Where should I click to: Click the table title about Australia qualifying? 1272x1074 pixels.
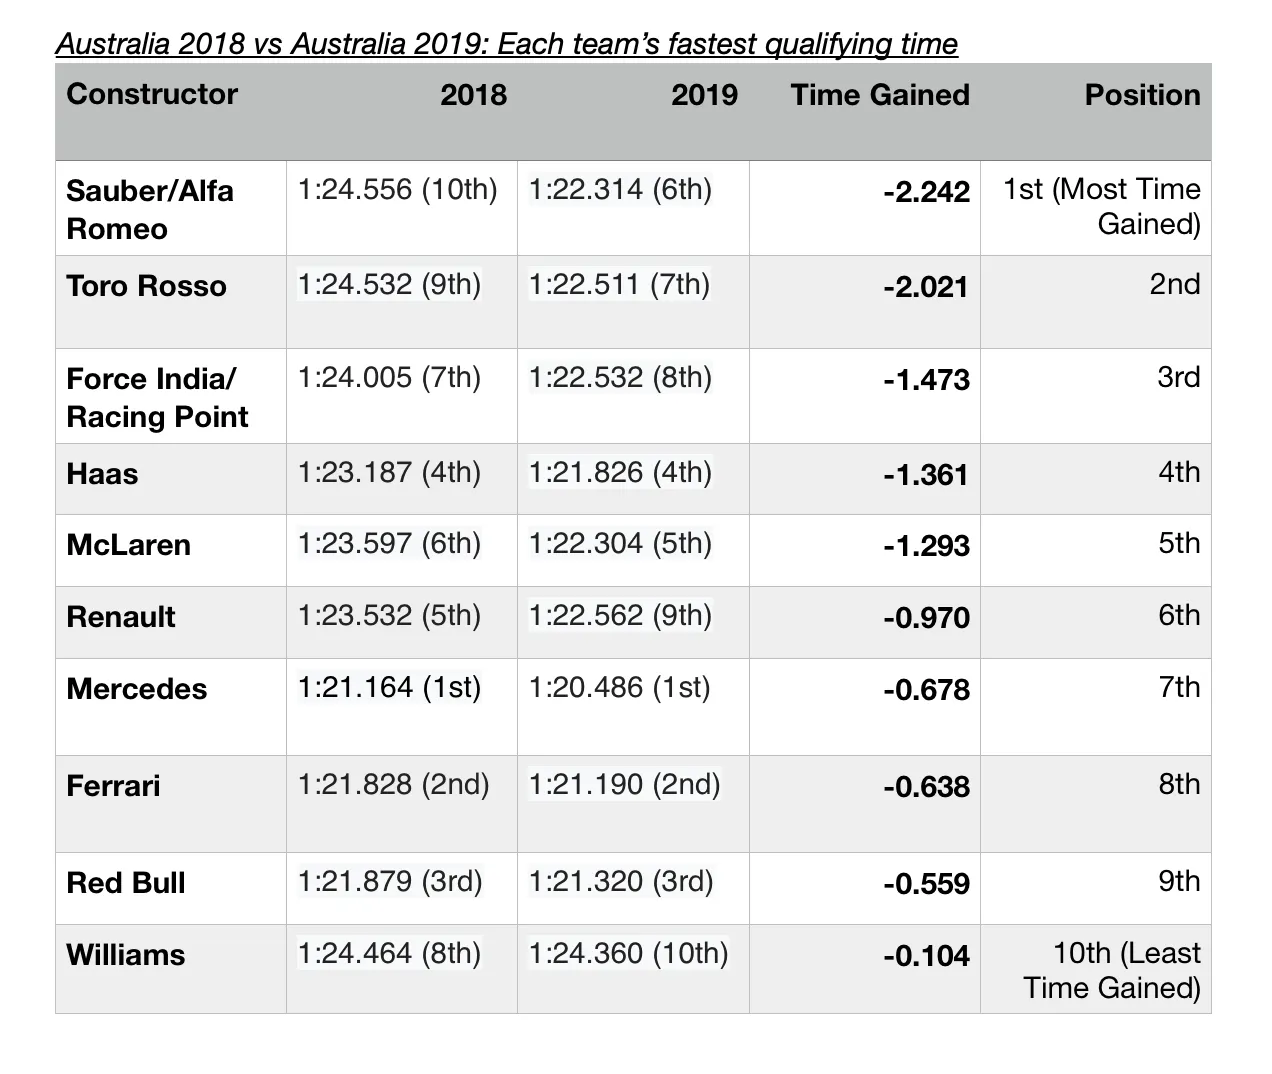coord(507,44)
